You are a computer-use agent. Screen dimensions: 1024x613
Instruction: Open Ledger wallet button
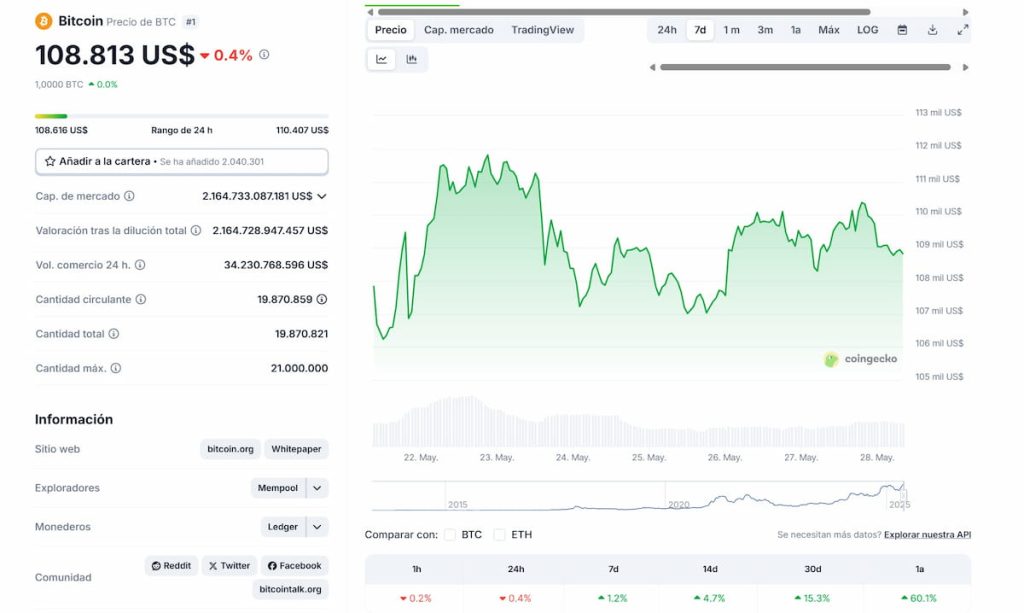point(282,527)
